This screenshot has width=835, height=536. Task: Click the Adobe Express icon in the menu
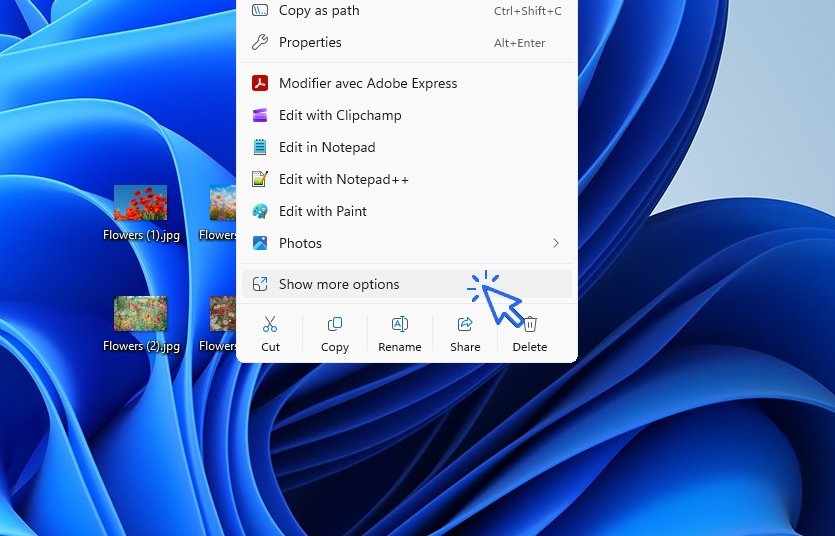(260, 84)
